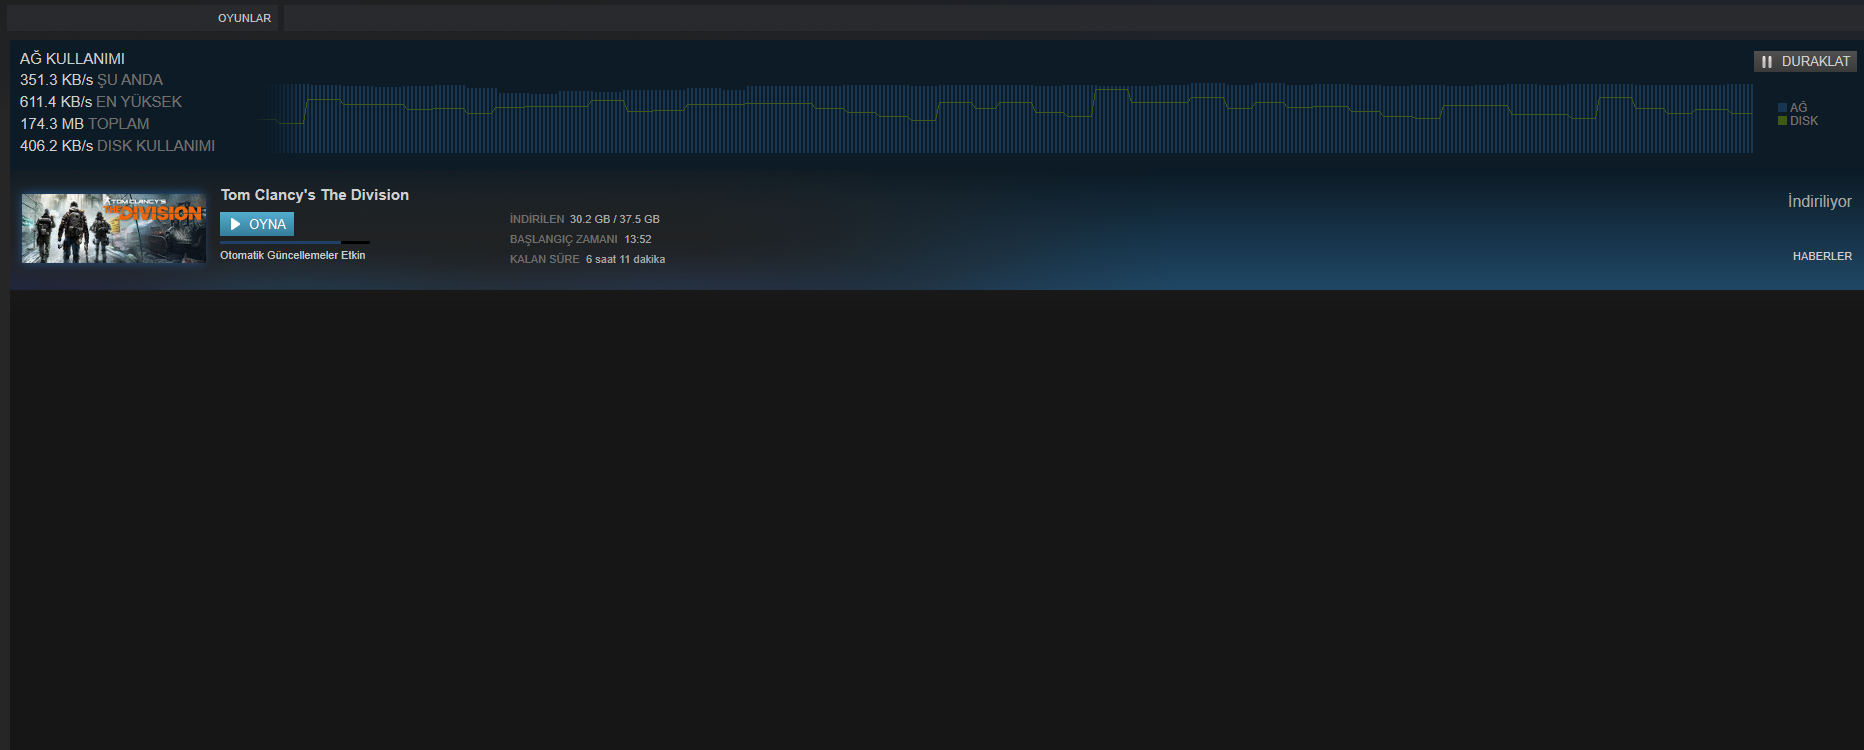The image size is (1864, 750).
Task: Click The Division game cover thumbnail
Action: (114, 229)
